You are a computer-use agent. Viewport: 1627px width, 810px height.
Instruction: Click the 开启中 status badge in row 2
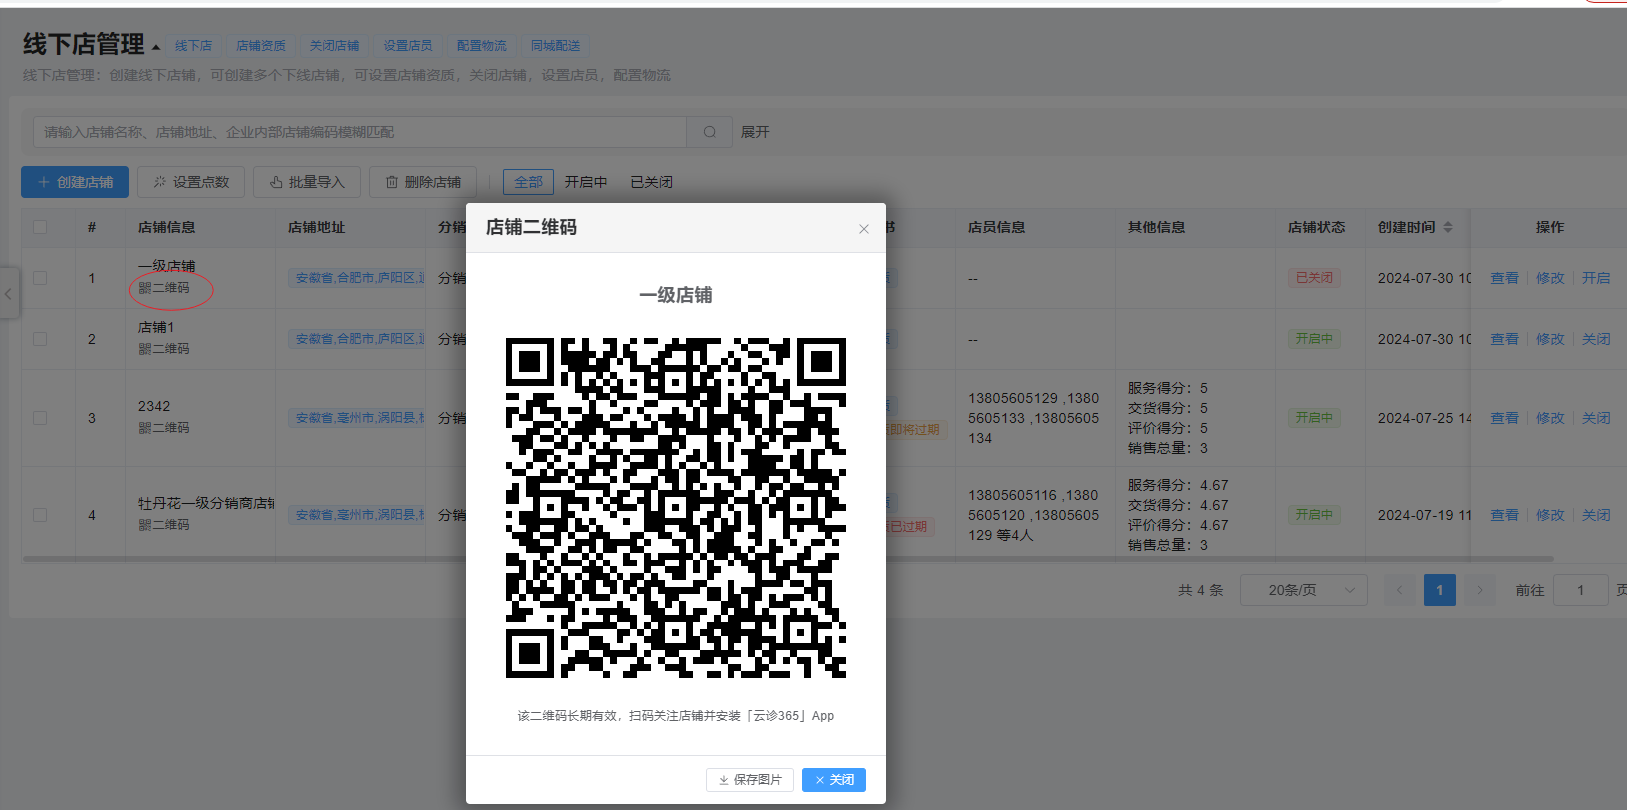click(x=1314, y=339)
